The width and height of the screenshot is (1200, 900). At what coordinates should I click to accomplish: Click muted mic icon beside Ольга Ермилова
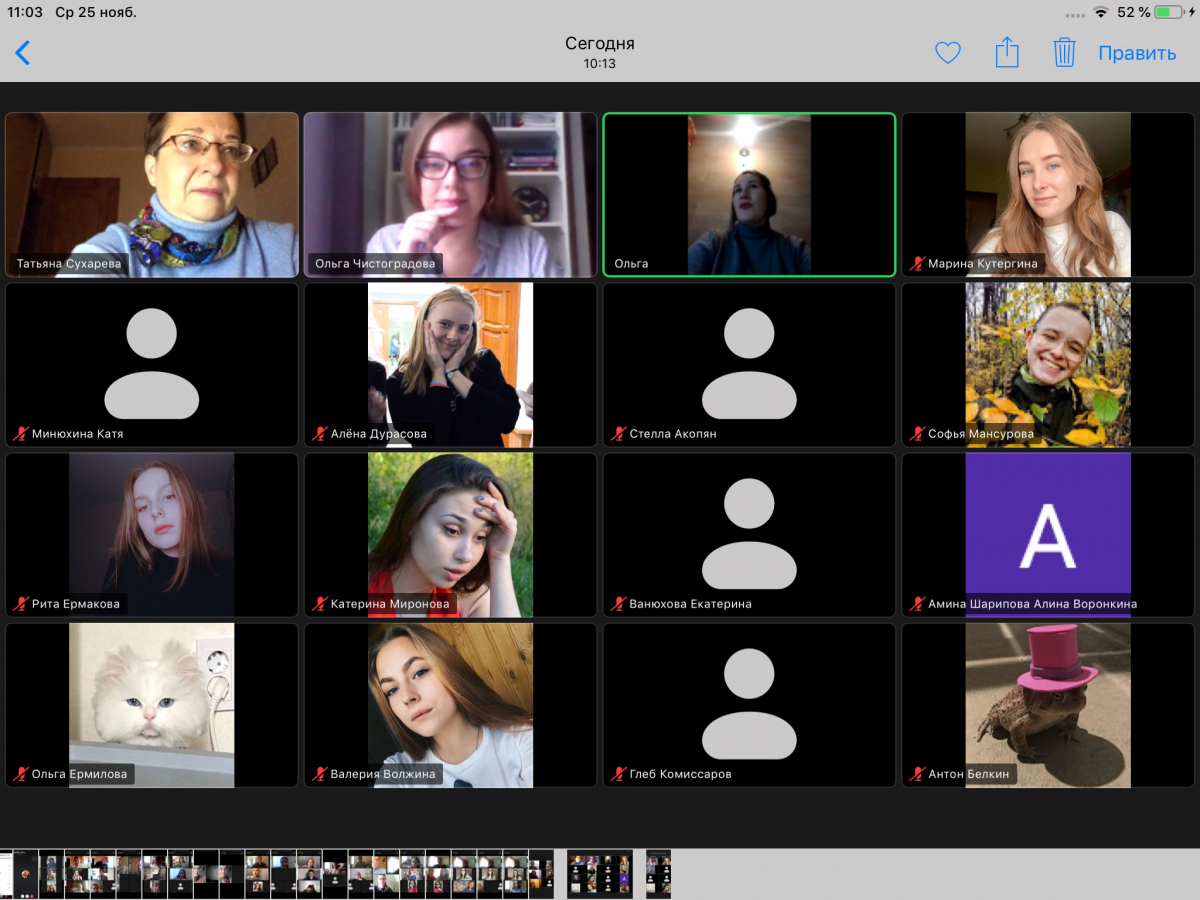pyautogui.click(x=21, y=774)
